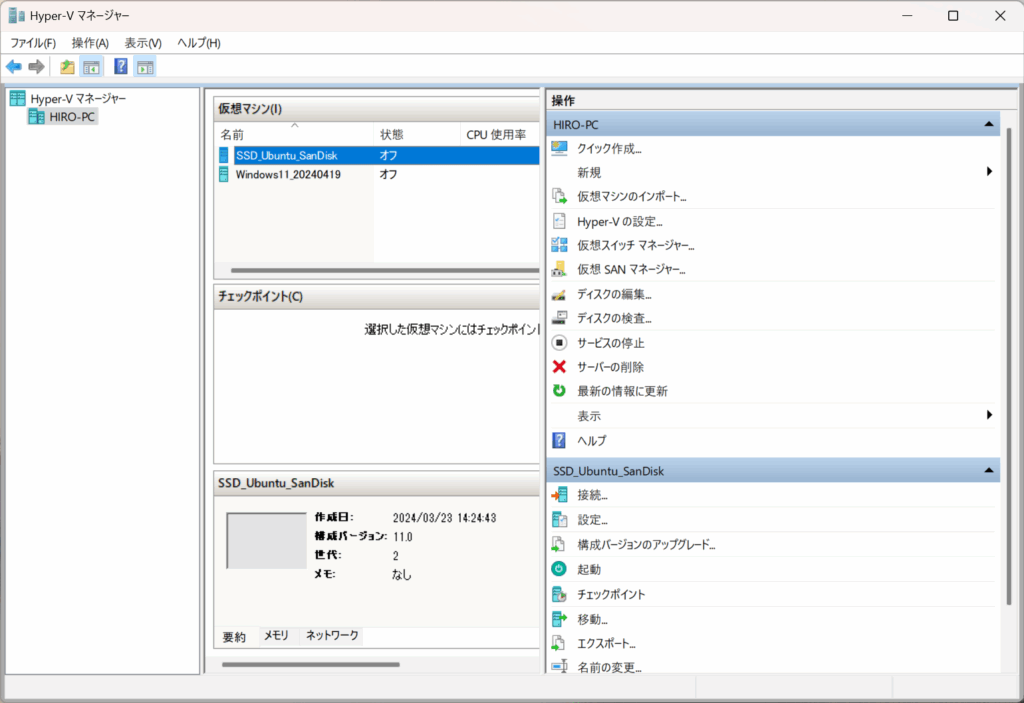The image size is (1024, 703).
Task: Click the 仮想 SAN マネージャー icon
Action: [x=560, y=269]
